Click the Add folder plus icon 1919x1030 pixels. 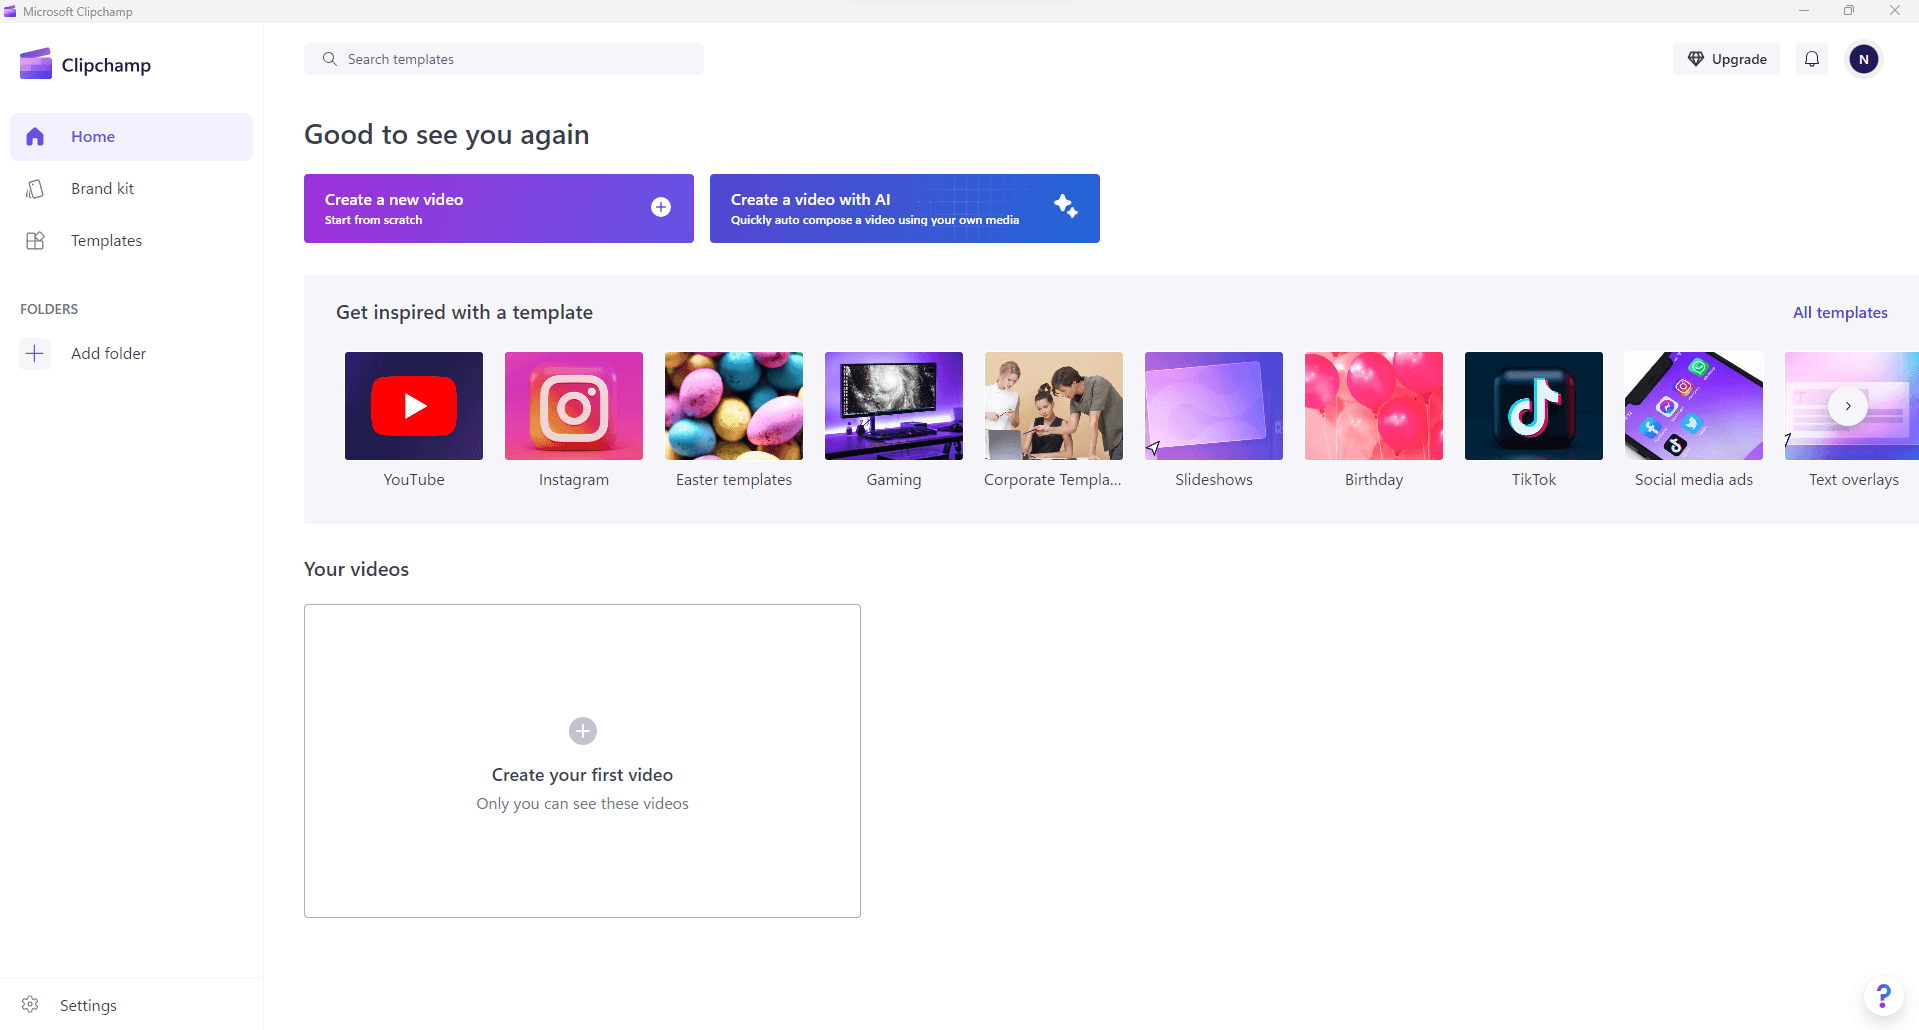pos(35,354)
